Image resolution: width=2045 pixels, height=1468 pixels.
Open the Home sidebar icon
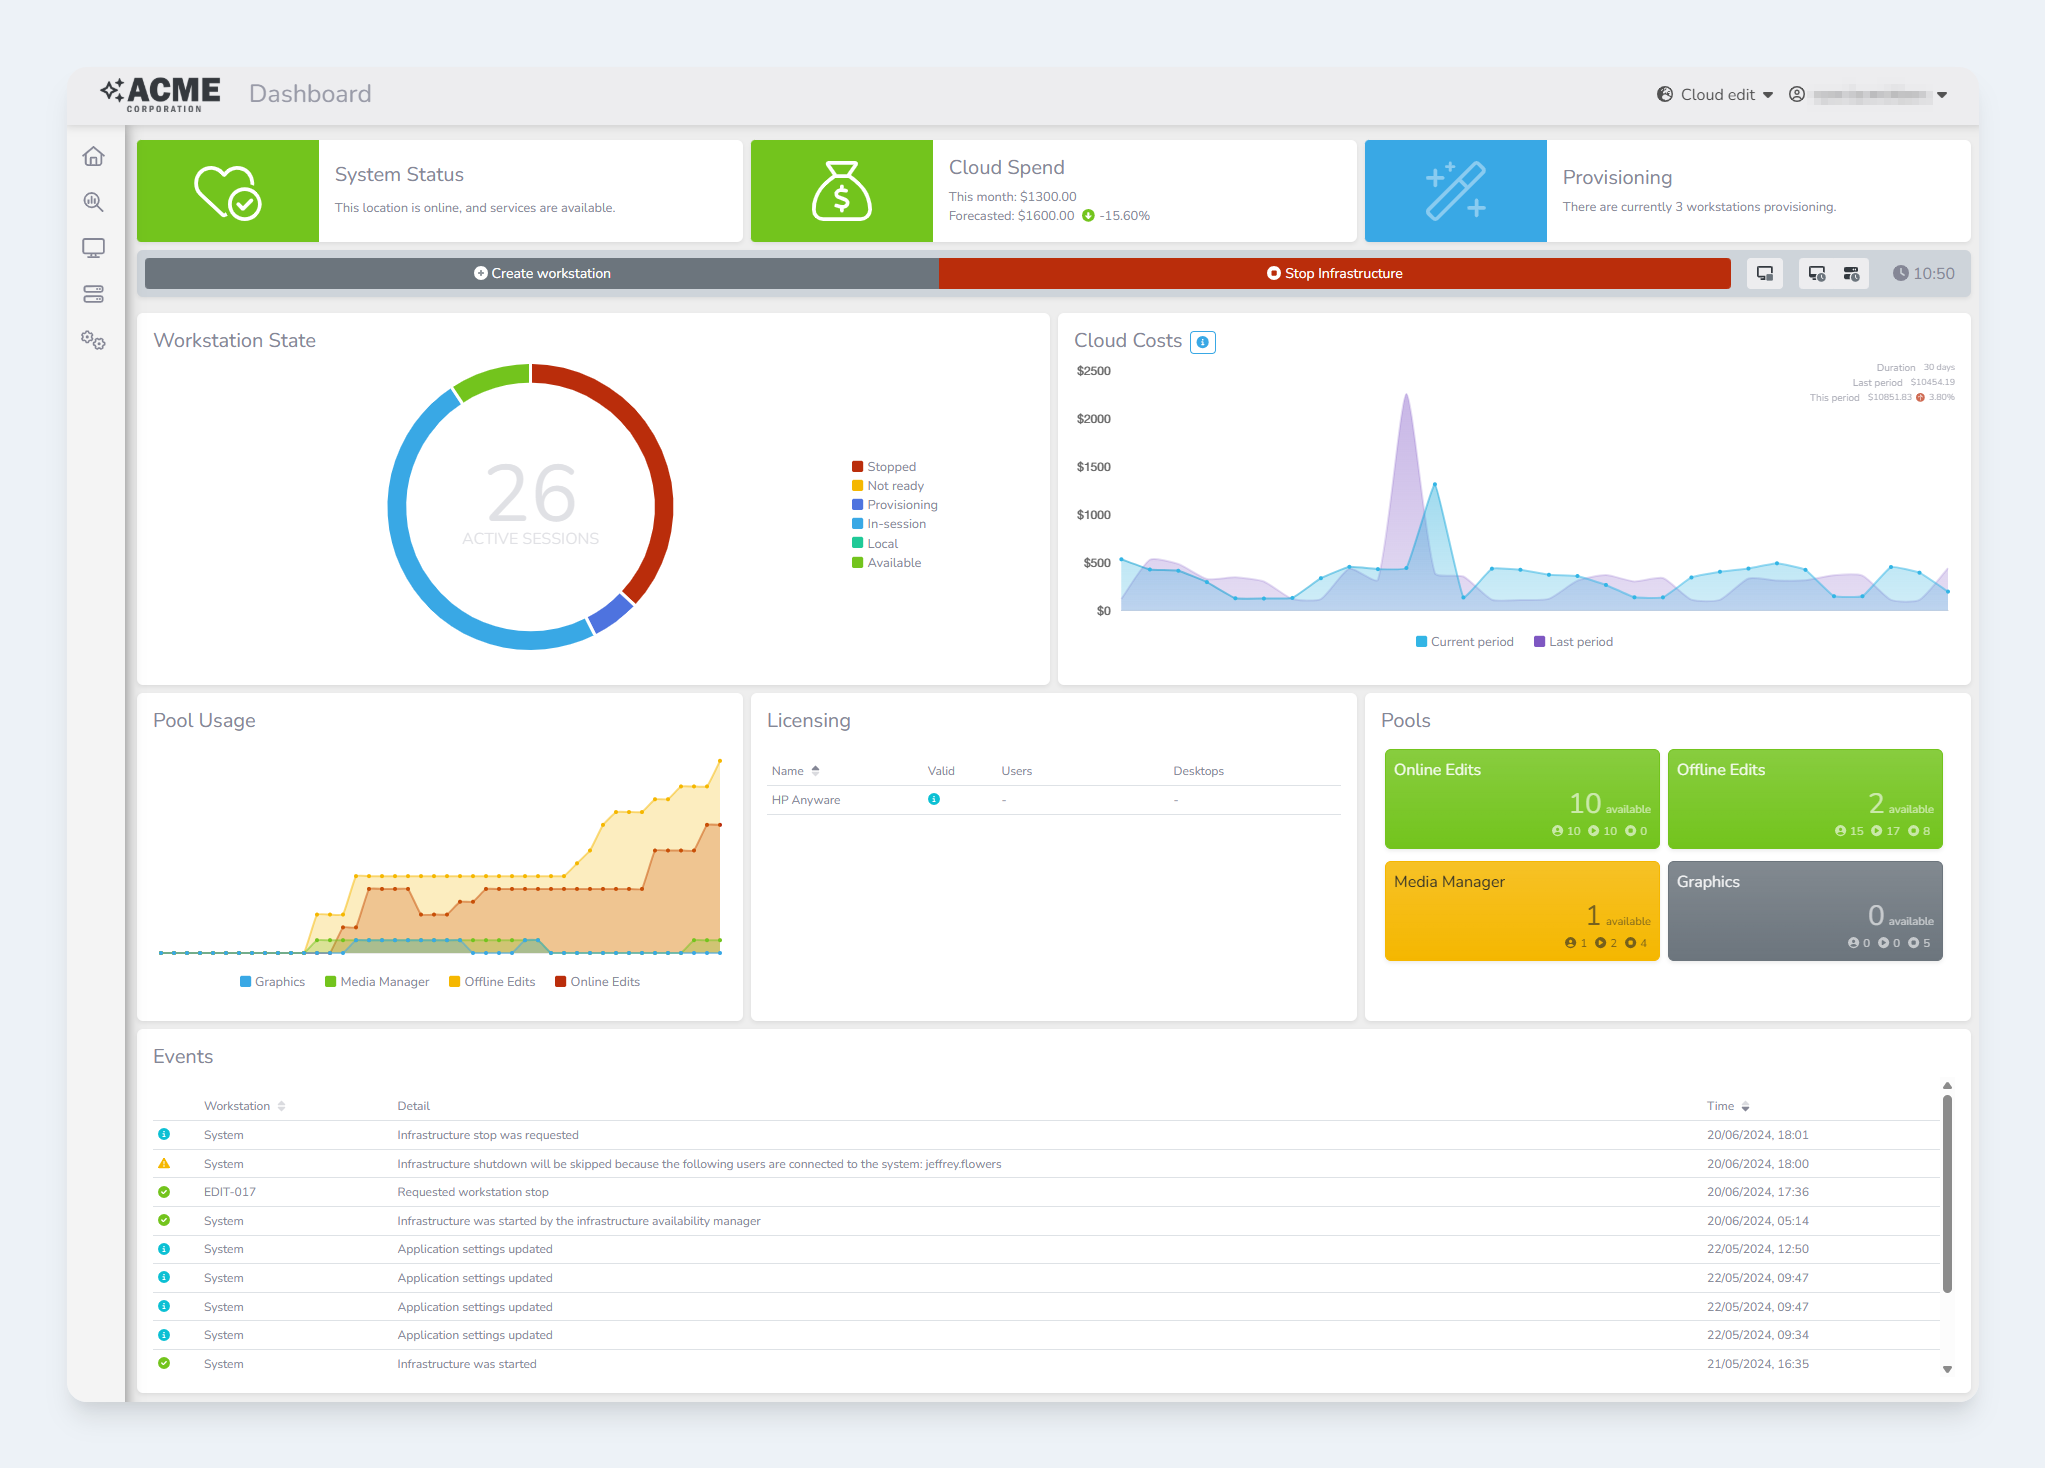[93, 156]
